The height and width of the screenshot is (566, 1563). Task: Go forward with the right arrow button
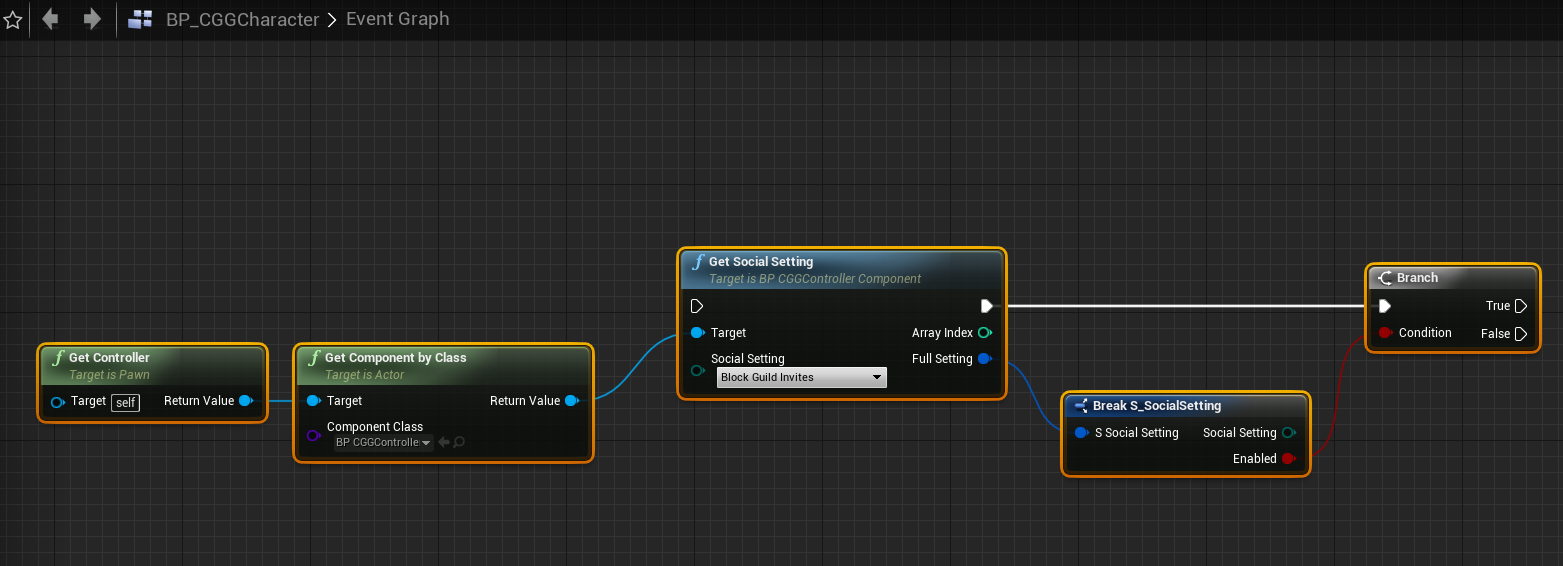pyautogui.click(x=92, y=19)
